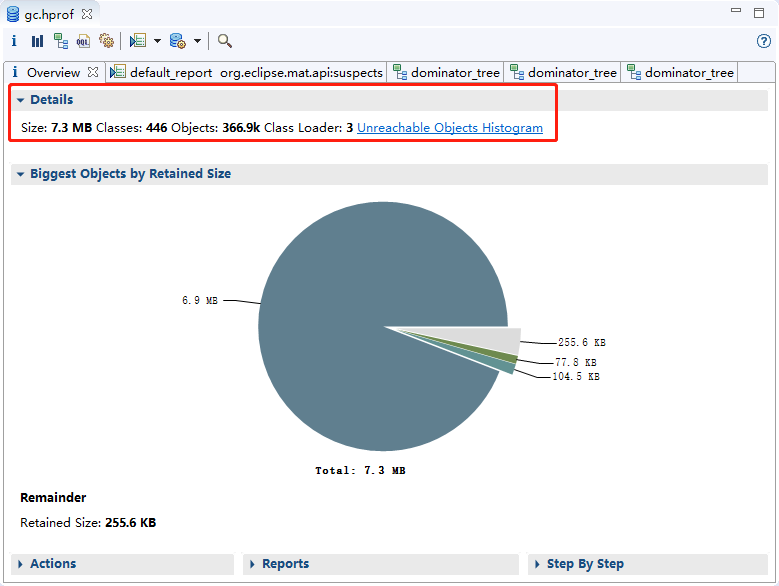Image resolution: width=779 pixels, height=586 pixels.
Task: Expand the Step By Step section
Action: point(537,564)
